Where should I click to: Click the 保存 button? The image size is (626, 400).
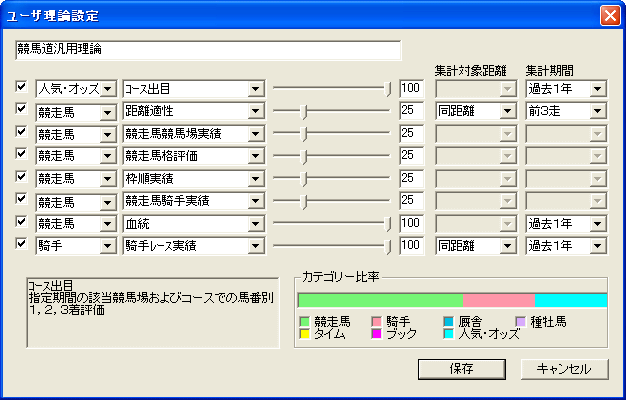[462, 369]
